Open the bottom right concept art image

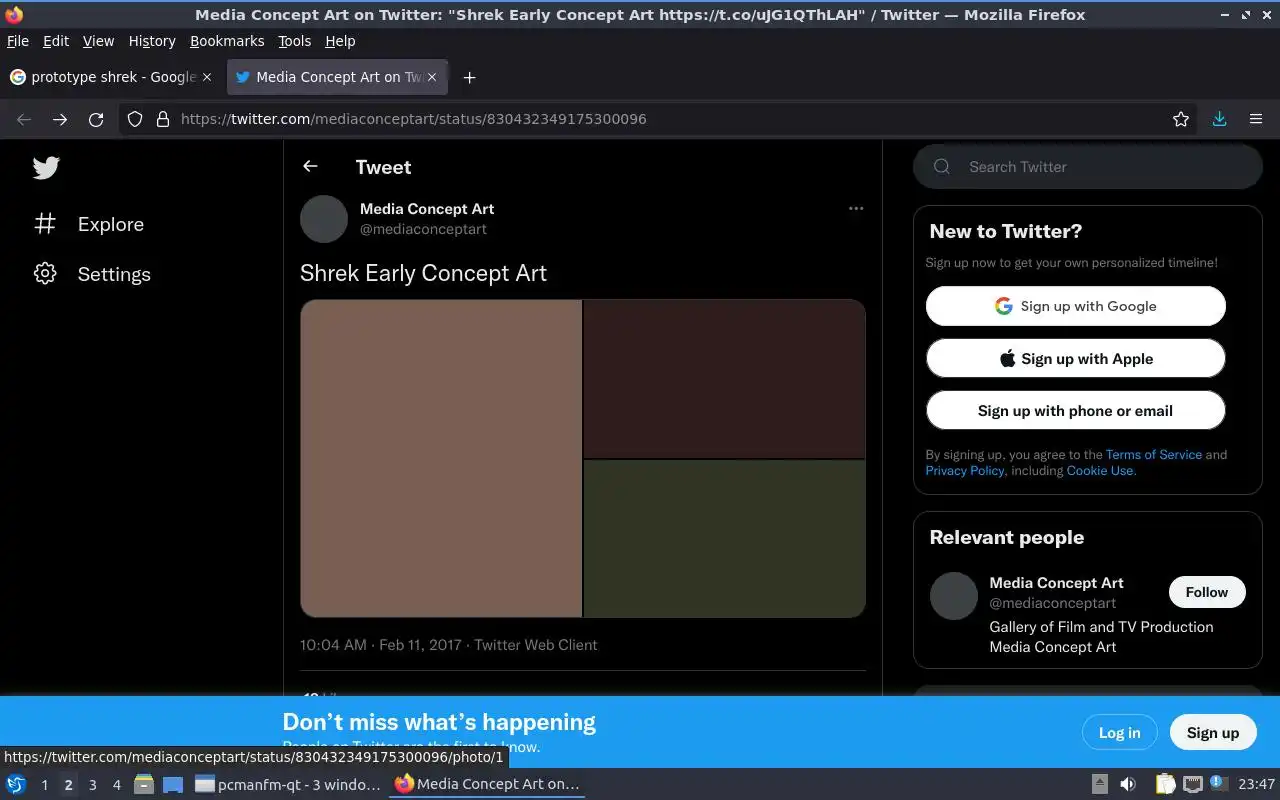(x=724, y=538)
